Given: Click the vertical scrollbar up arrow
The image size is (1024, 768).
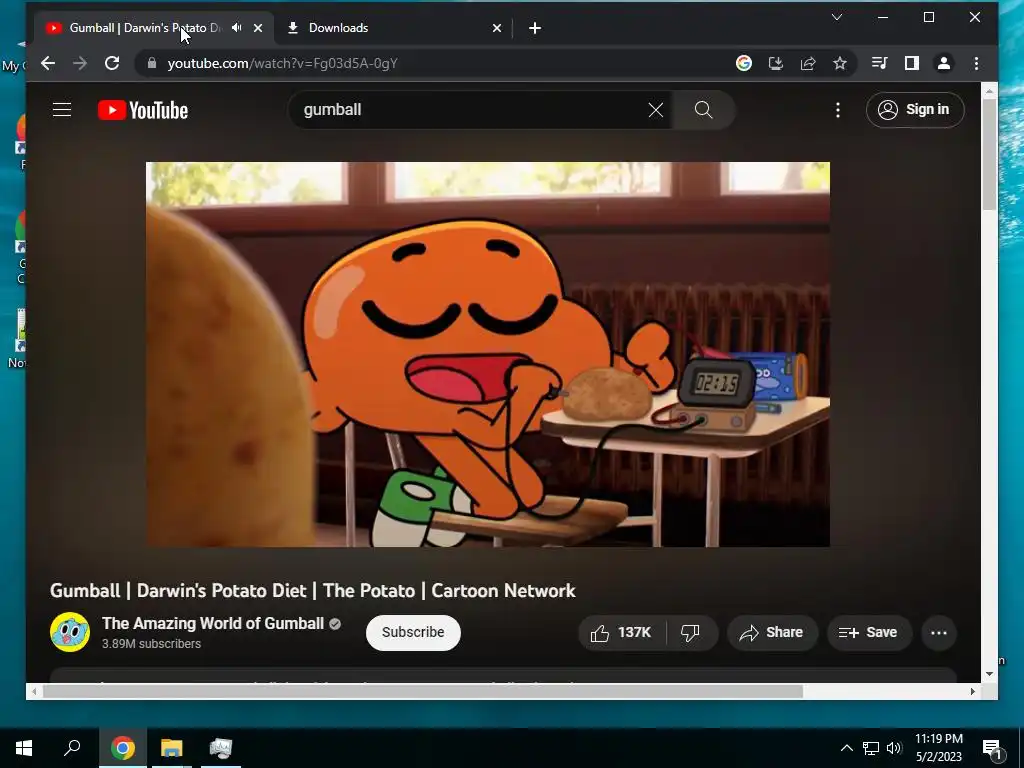Looking at the screenshot, I should click(989, 91).
